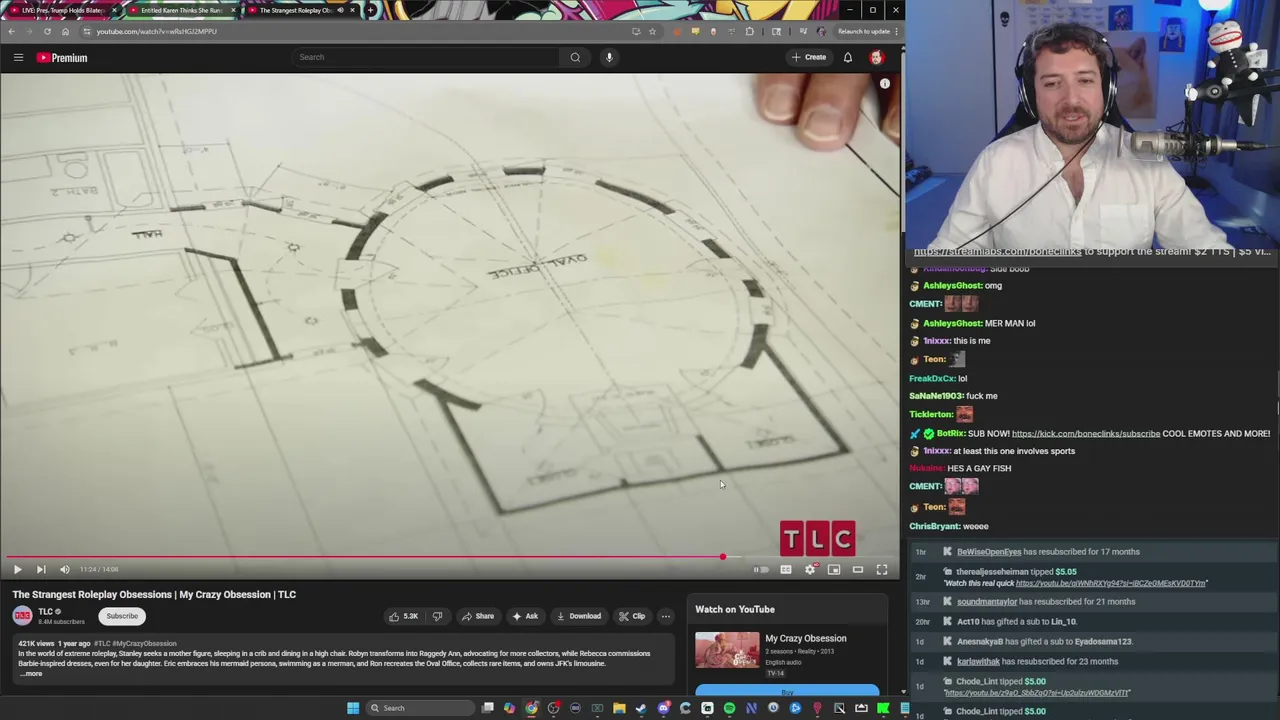1280x720 pixels.
Task: Go to YouTube Premium home logo
Action: (63, 57)
